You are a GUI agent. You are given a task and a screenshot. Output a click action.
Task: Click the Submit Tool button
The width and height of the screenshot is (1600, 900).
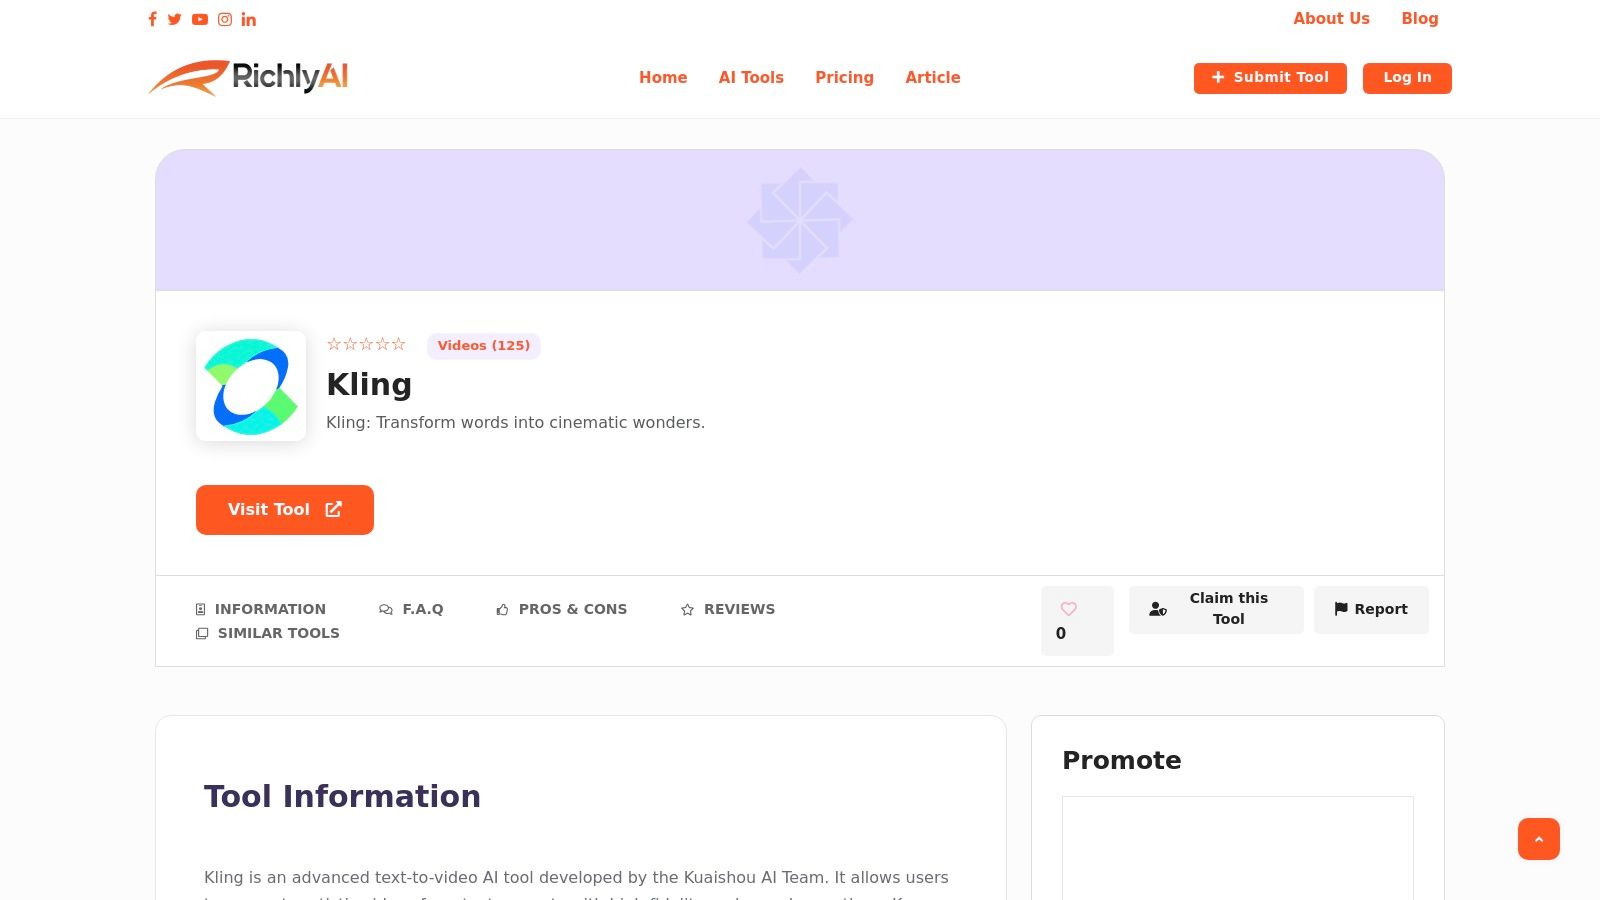click(1270, 78)
